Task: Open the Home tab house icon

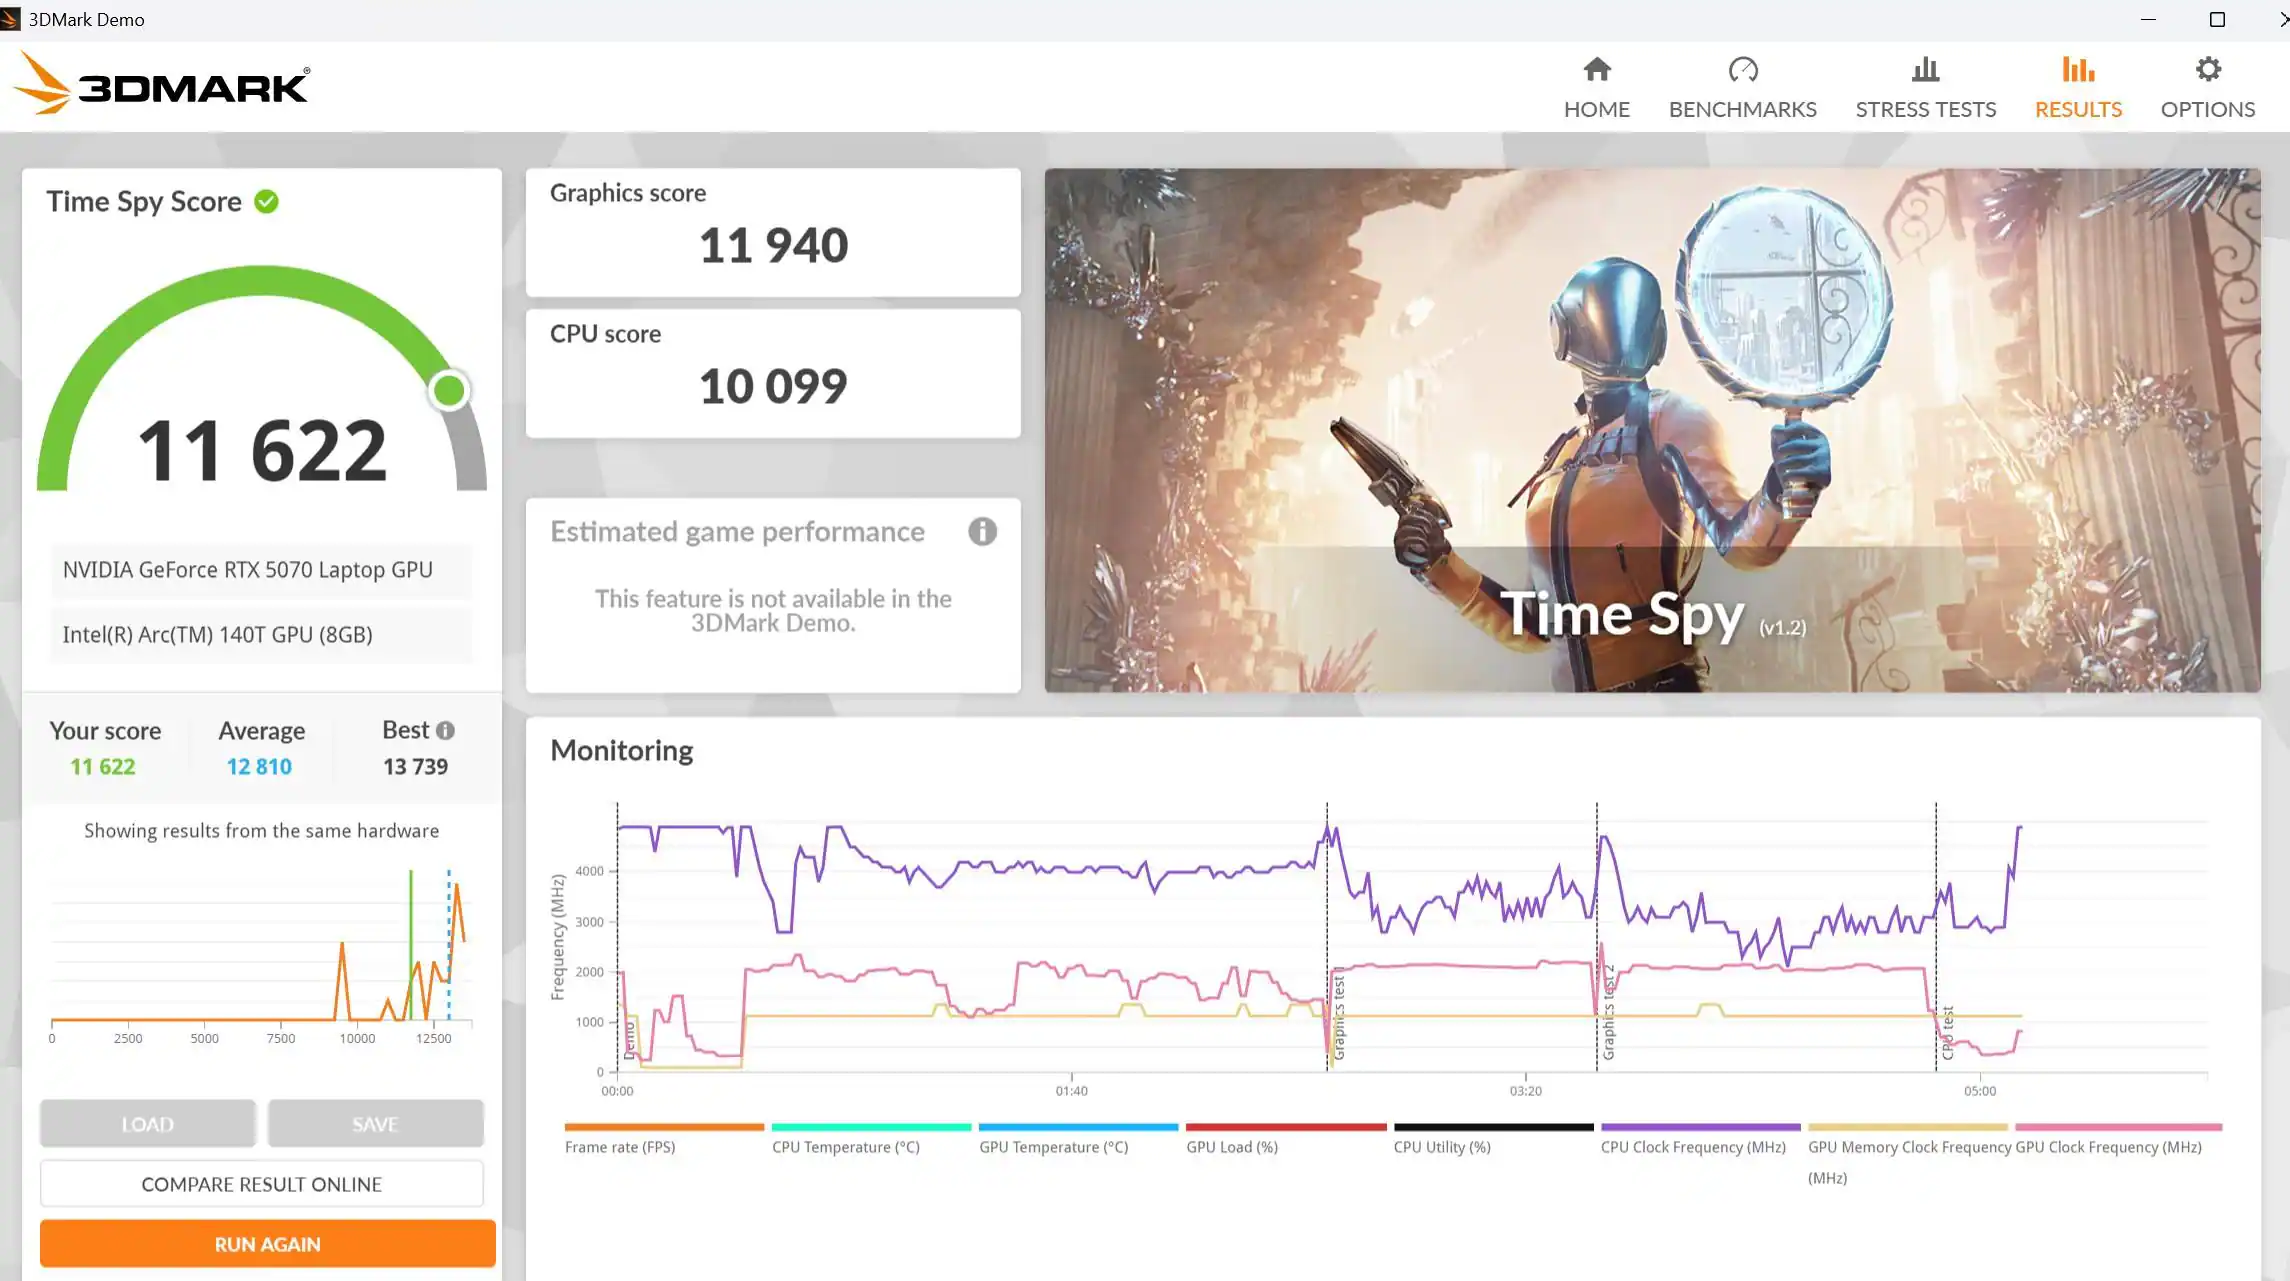Action: point(1596,70)
